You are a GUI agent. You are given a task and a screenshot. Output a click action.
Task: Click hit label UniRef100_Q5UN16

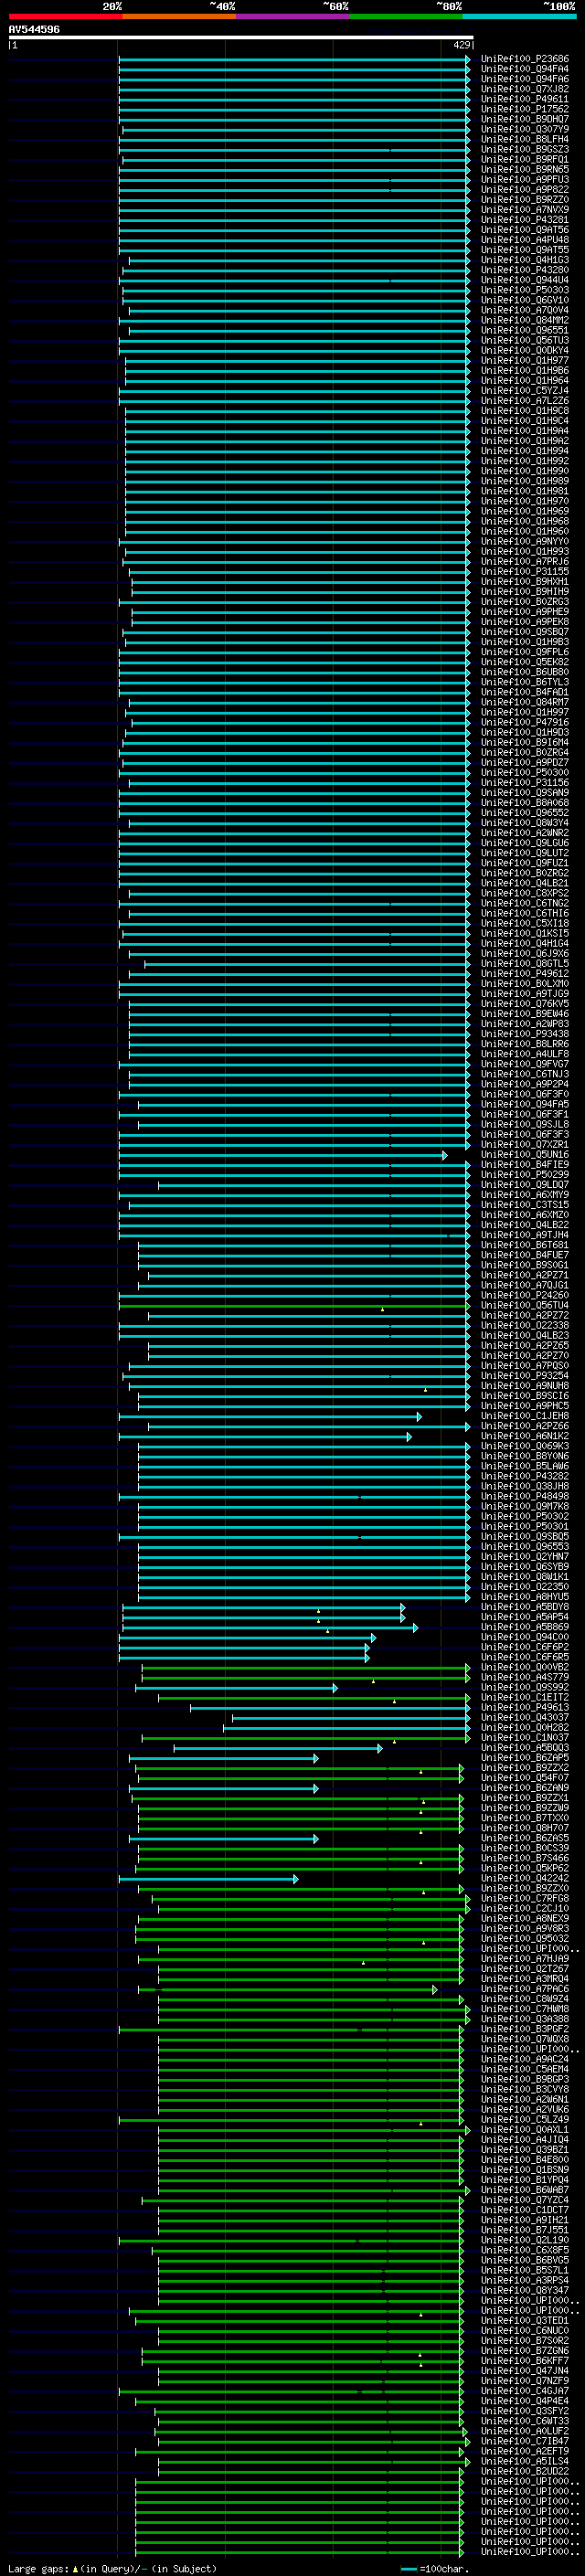pos(525,1155)
